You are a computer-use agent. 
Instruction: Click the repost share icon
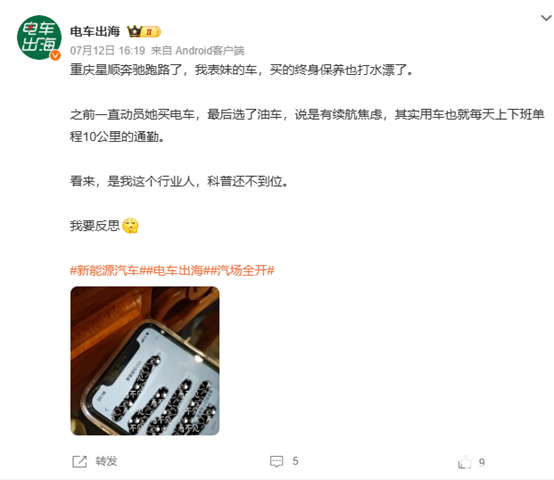click(79, 461)
